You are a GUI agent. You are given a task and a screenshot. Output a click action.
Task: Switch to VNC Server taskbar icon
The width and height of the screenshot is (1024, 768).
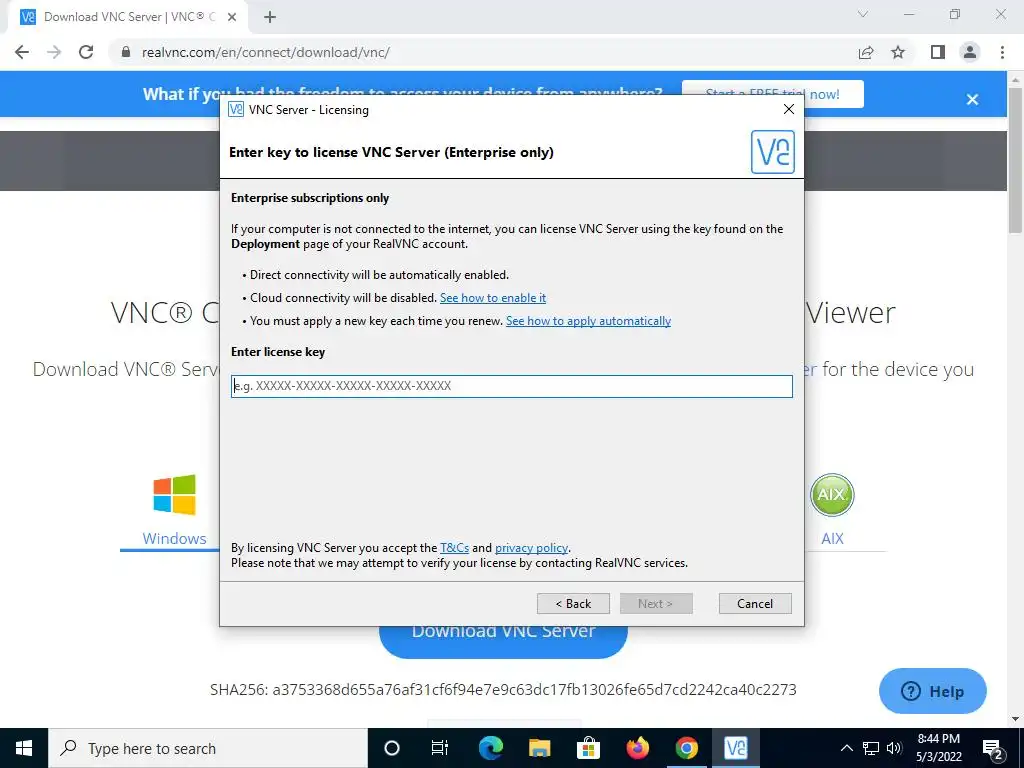click(x=735, y=748)
